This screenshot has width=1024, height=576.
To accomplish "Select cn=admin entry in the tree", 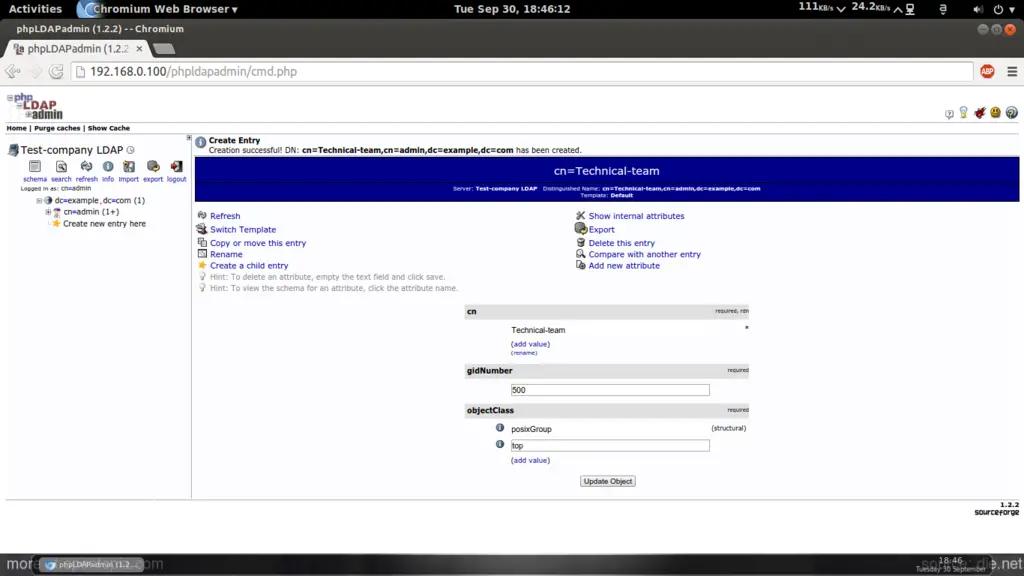I will pos(91,212).
